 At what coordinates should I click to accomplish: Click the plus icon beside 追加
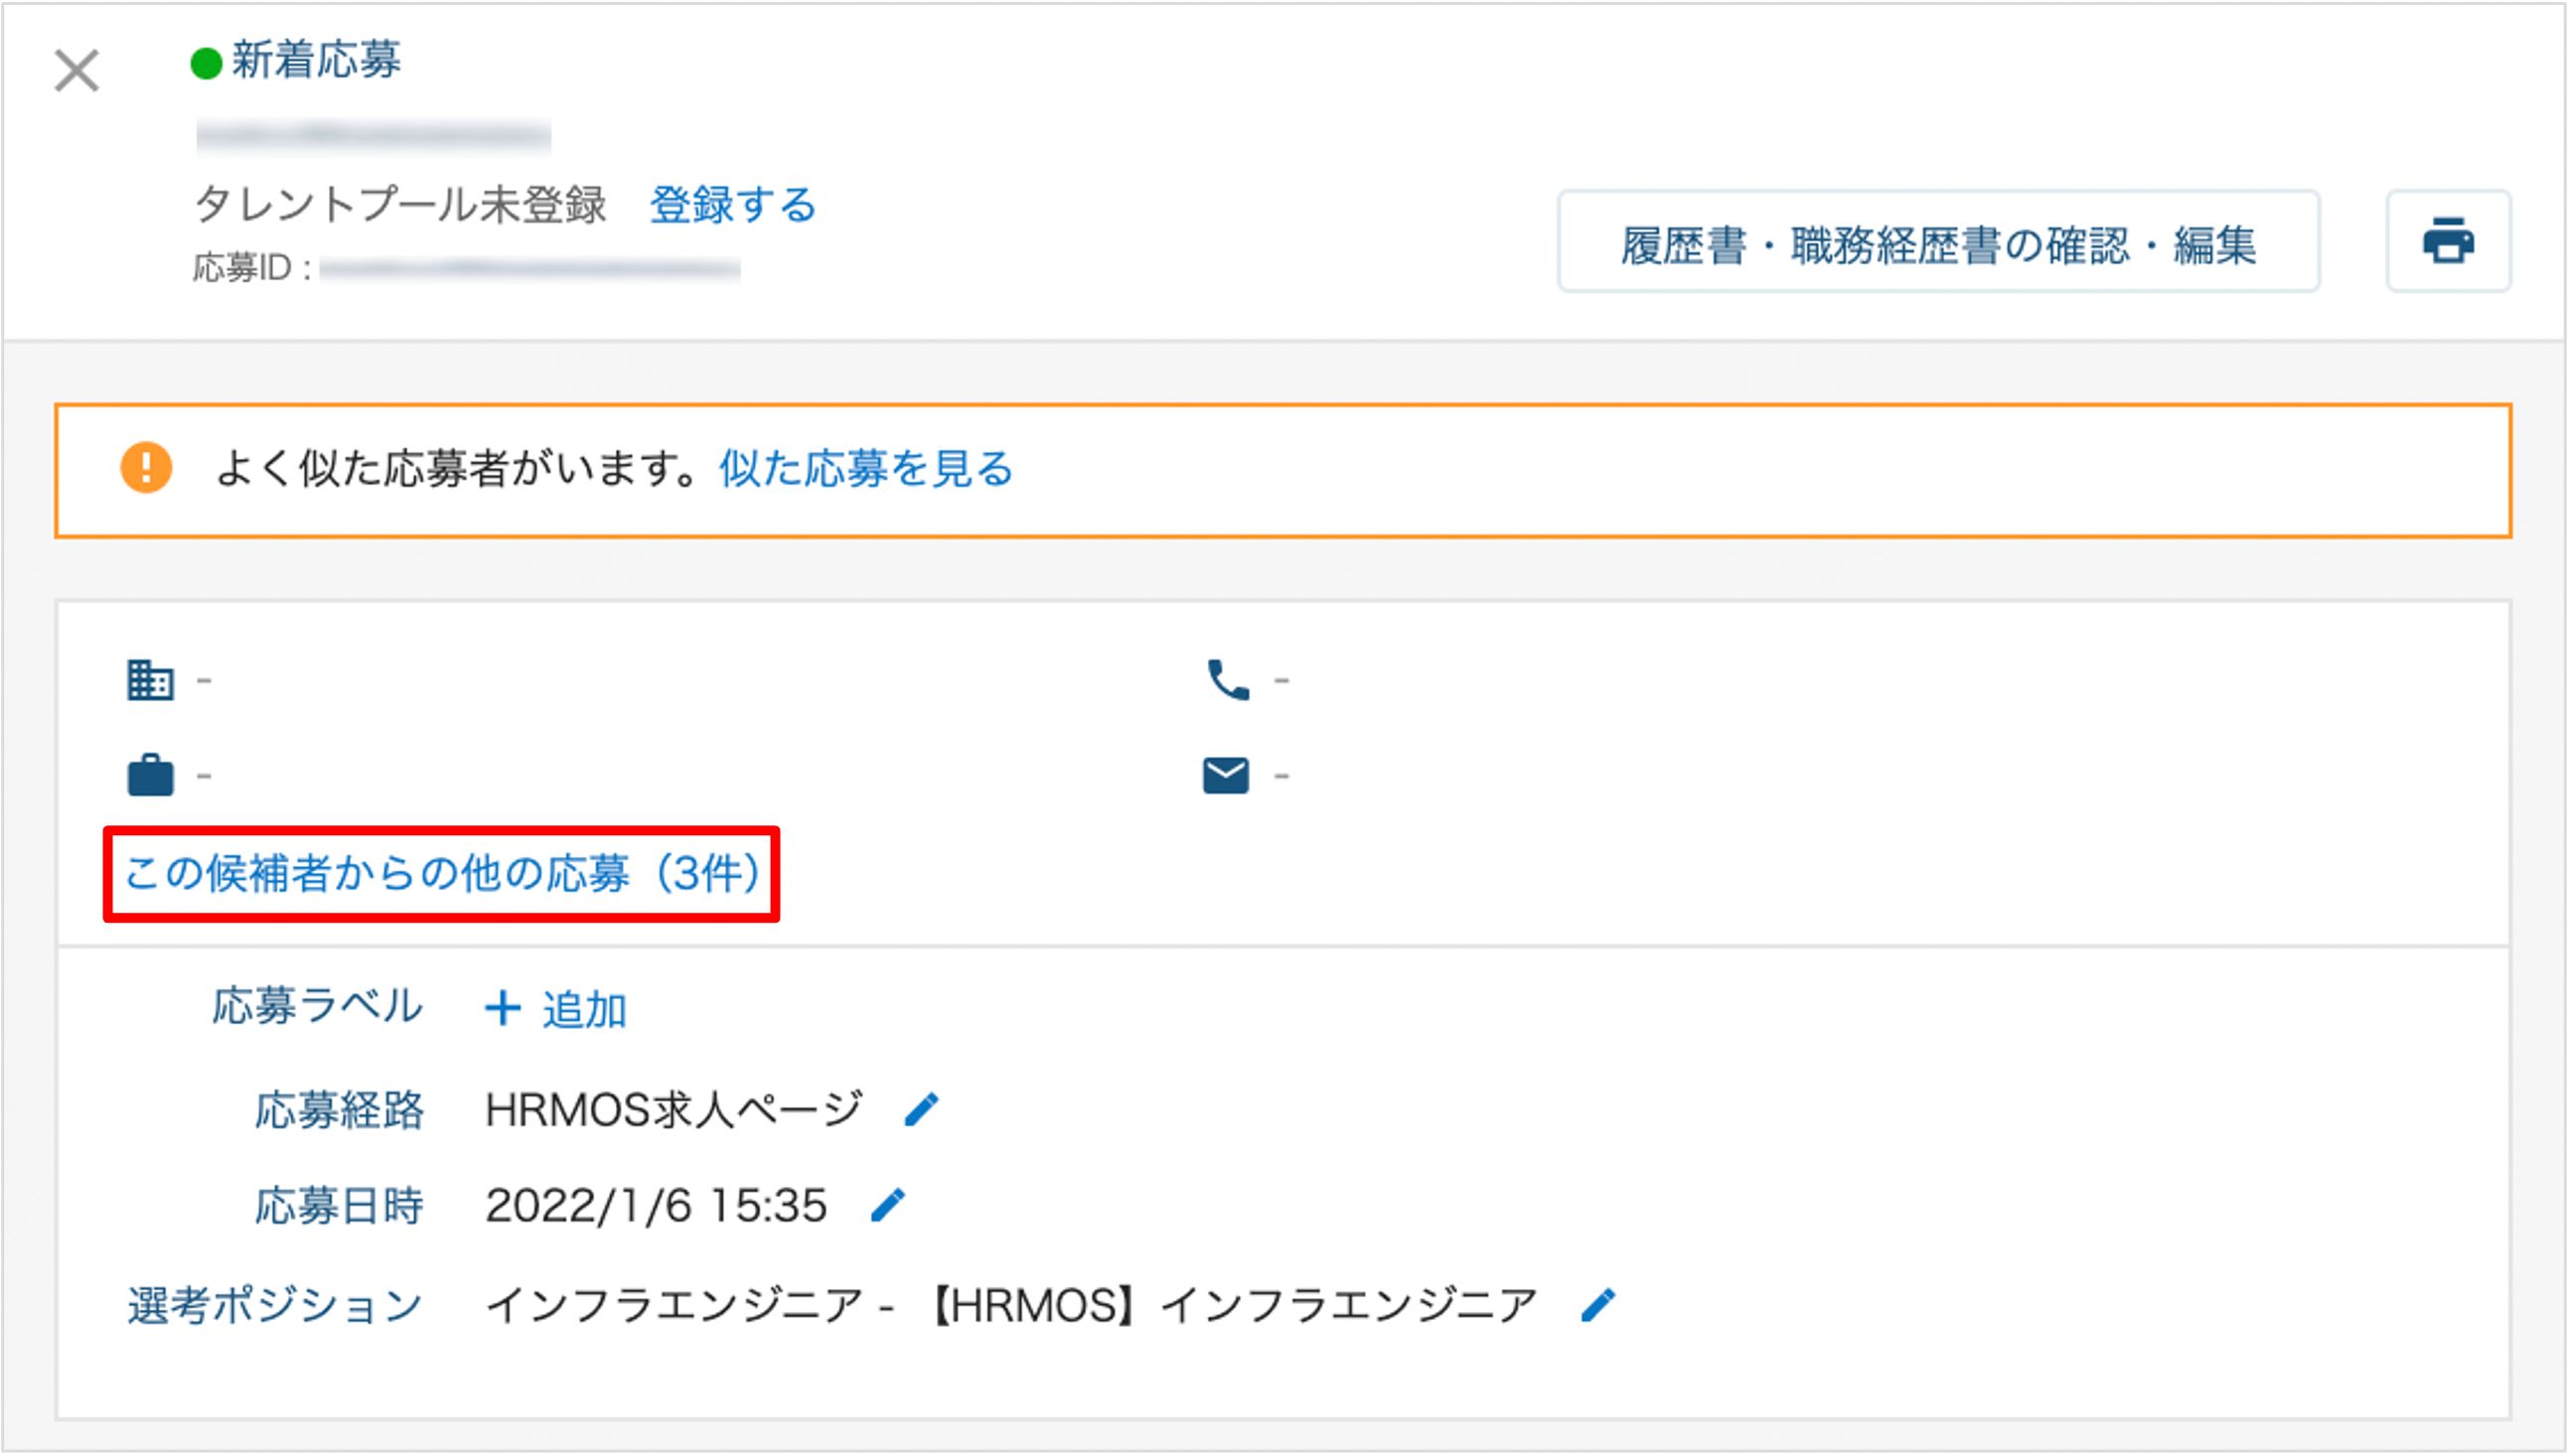tap(502, 1008)
